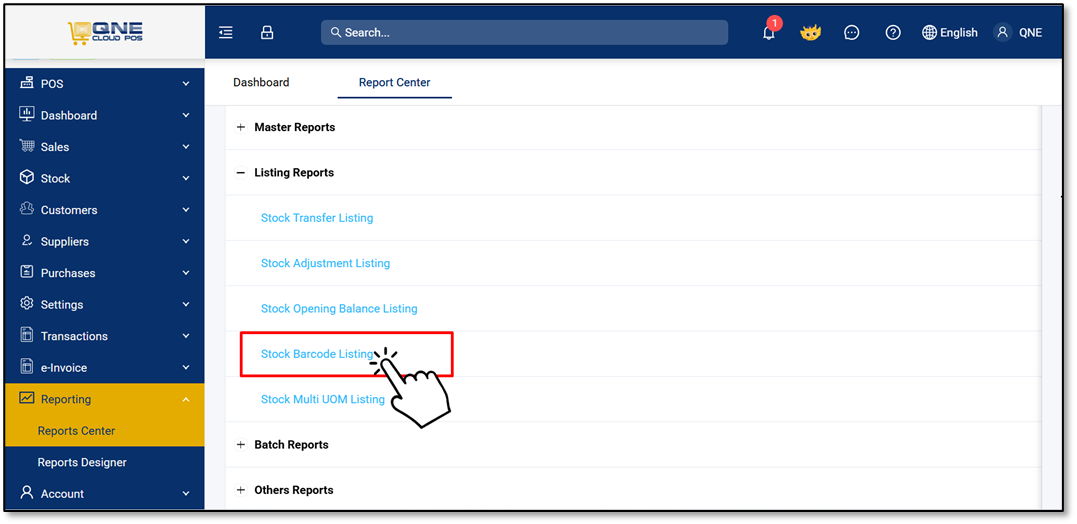Click the Suppliers person icon in sidebar
The height and width of the screenshot is (524, 1077).
click(x=27, y=240)
